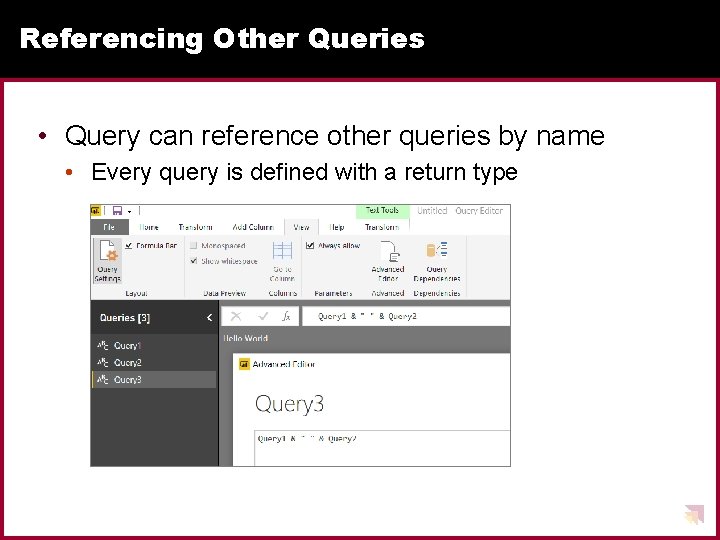This screenshot has height=540, width=720.
Task: Click the Queries [3] pane header
Action: (x=125, y=317)
